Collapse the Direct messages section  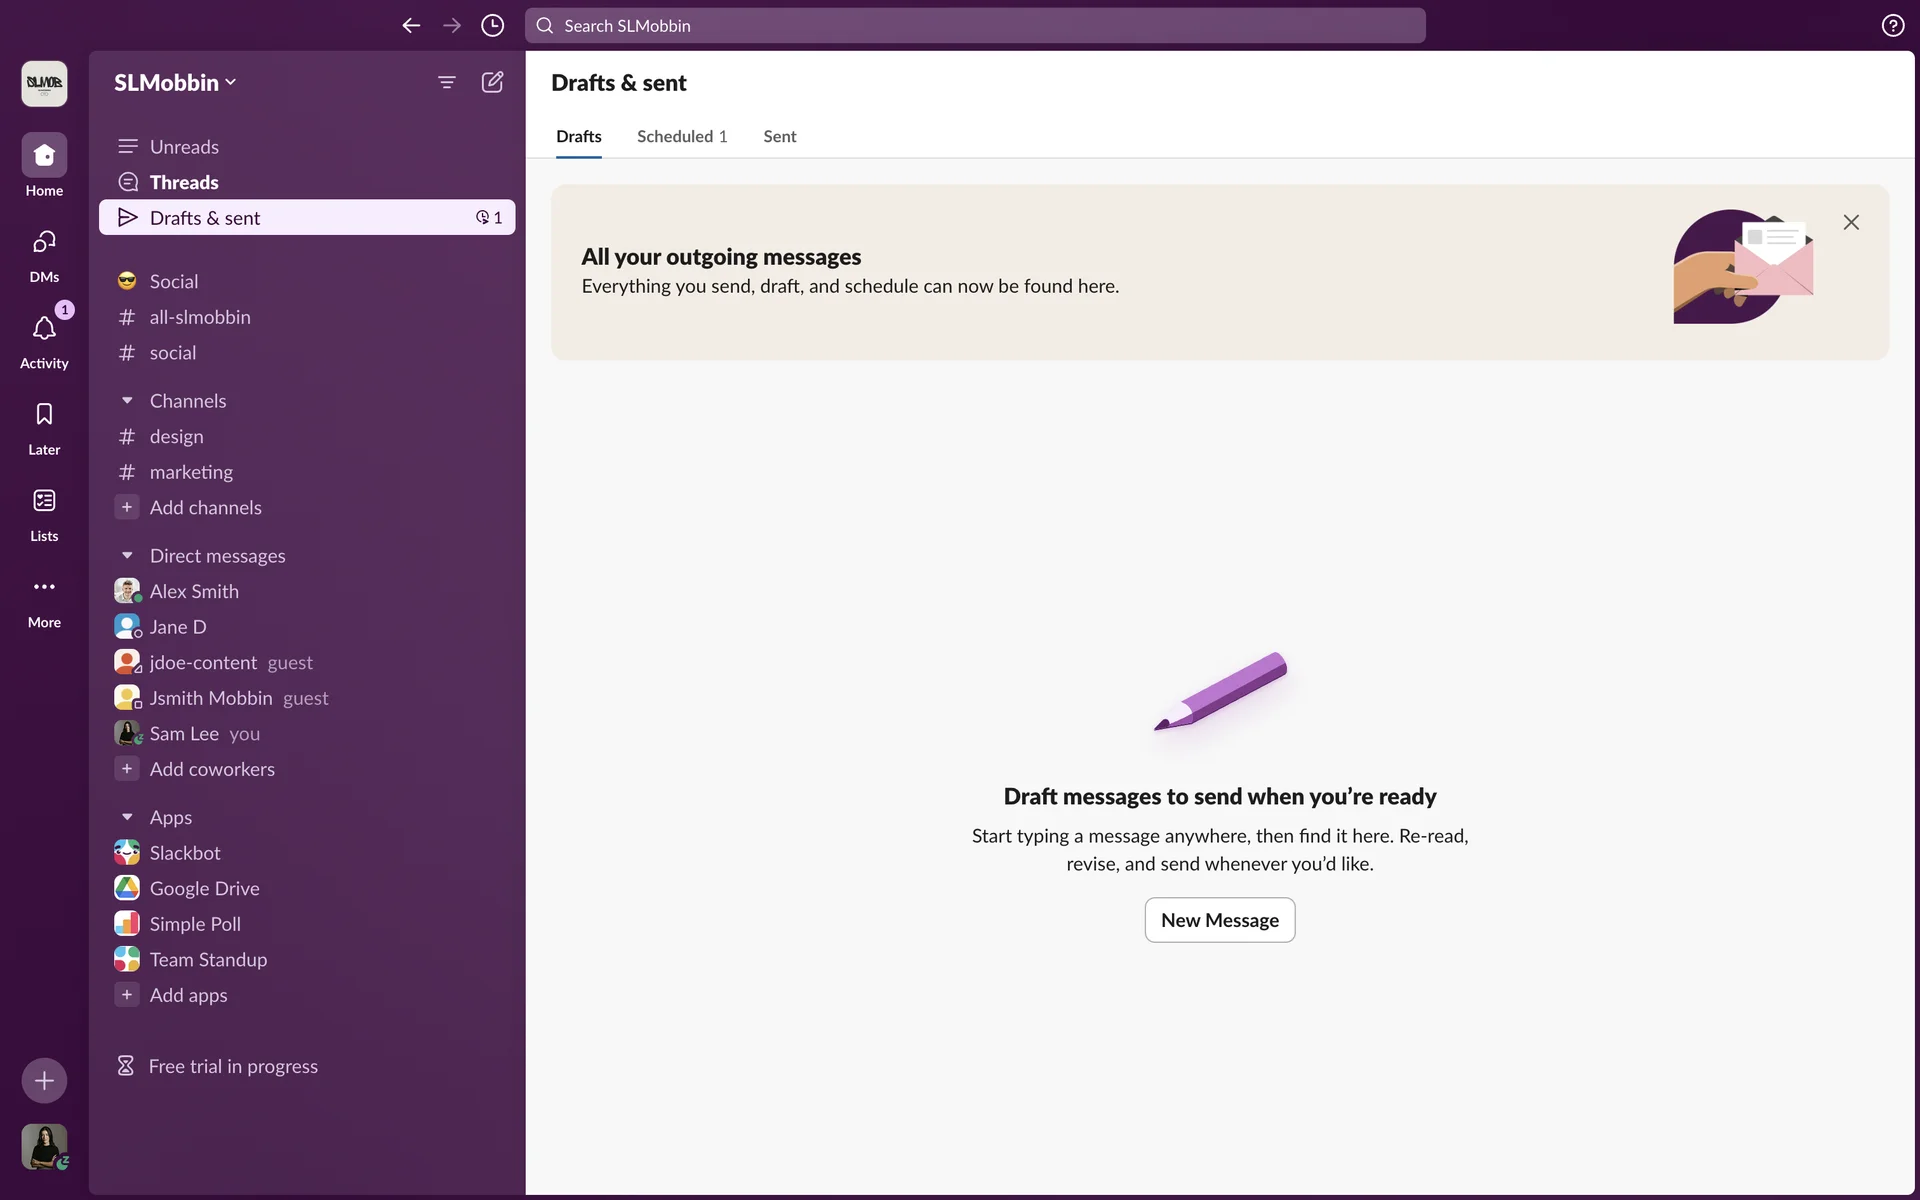pos(127,556)
